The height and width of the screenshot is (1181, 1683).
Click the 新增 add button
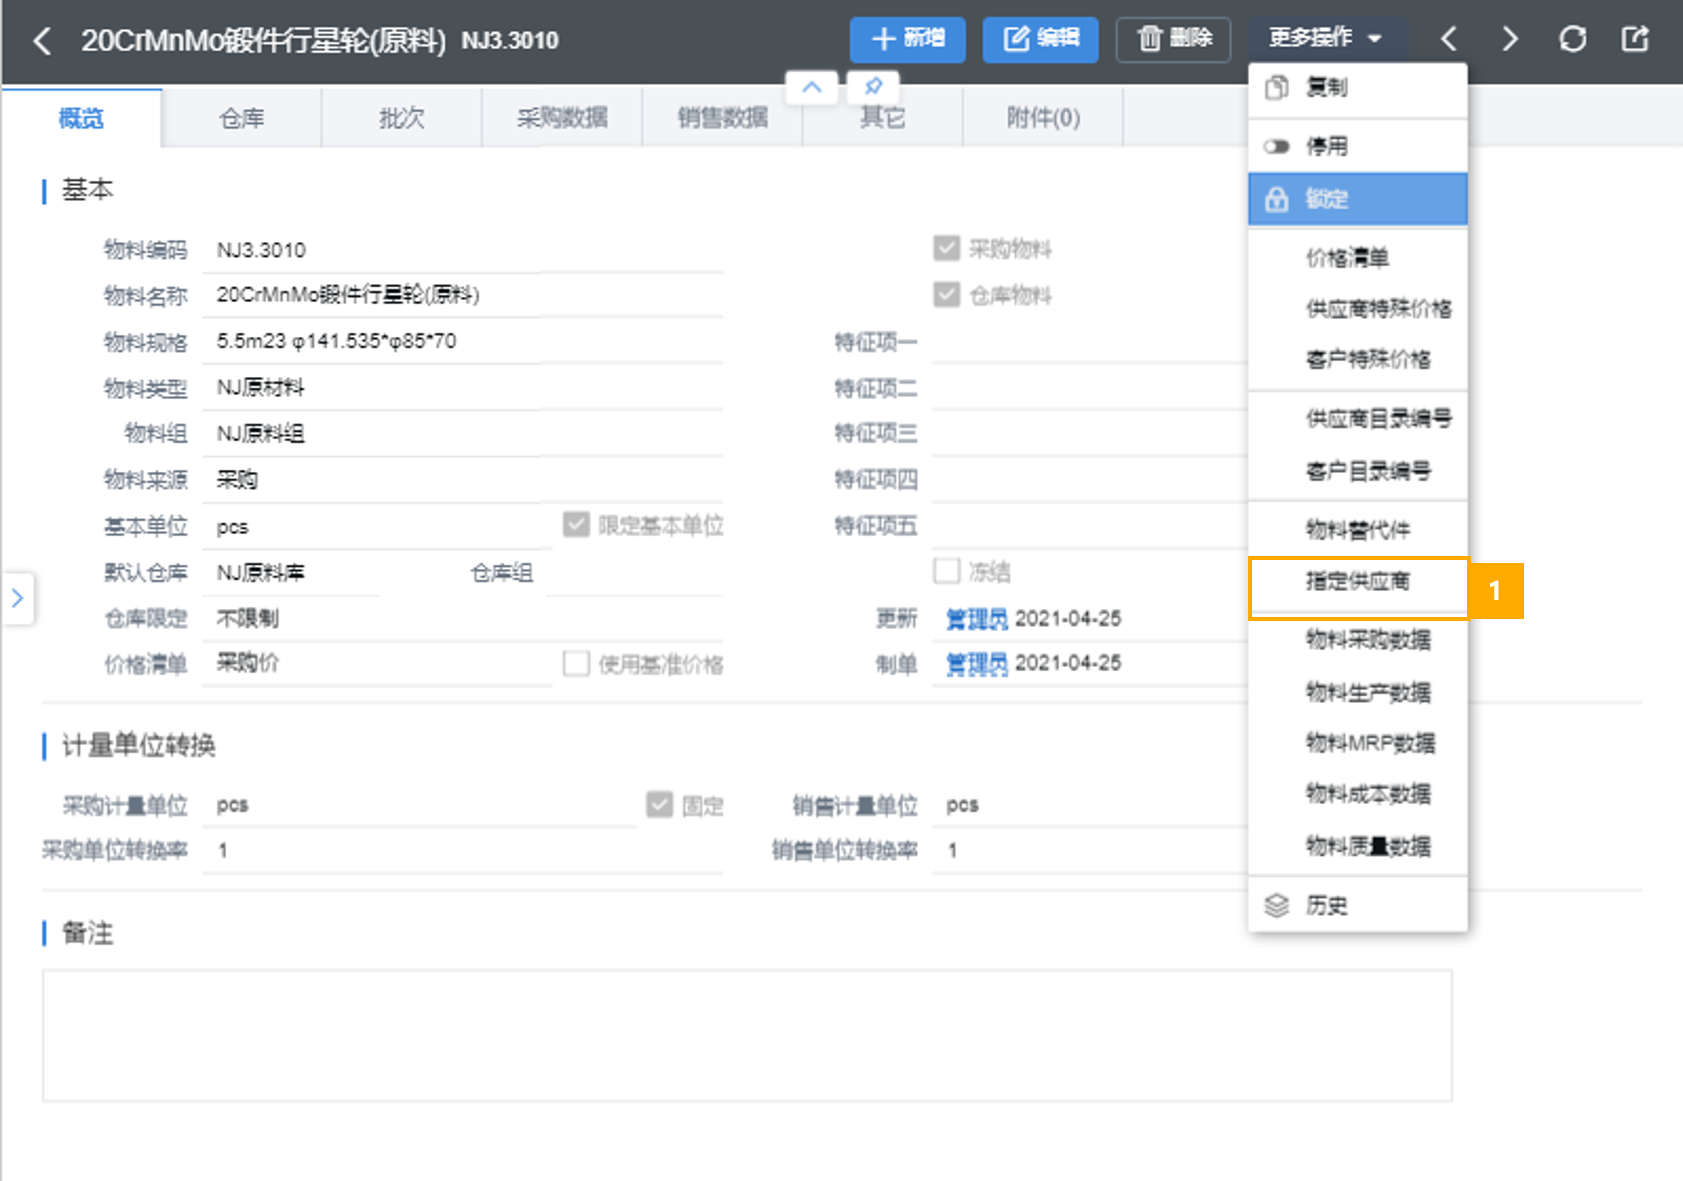(x=907, y=39)
